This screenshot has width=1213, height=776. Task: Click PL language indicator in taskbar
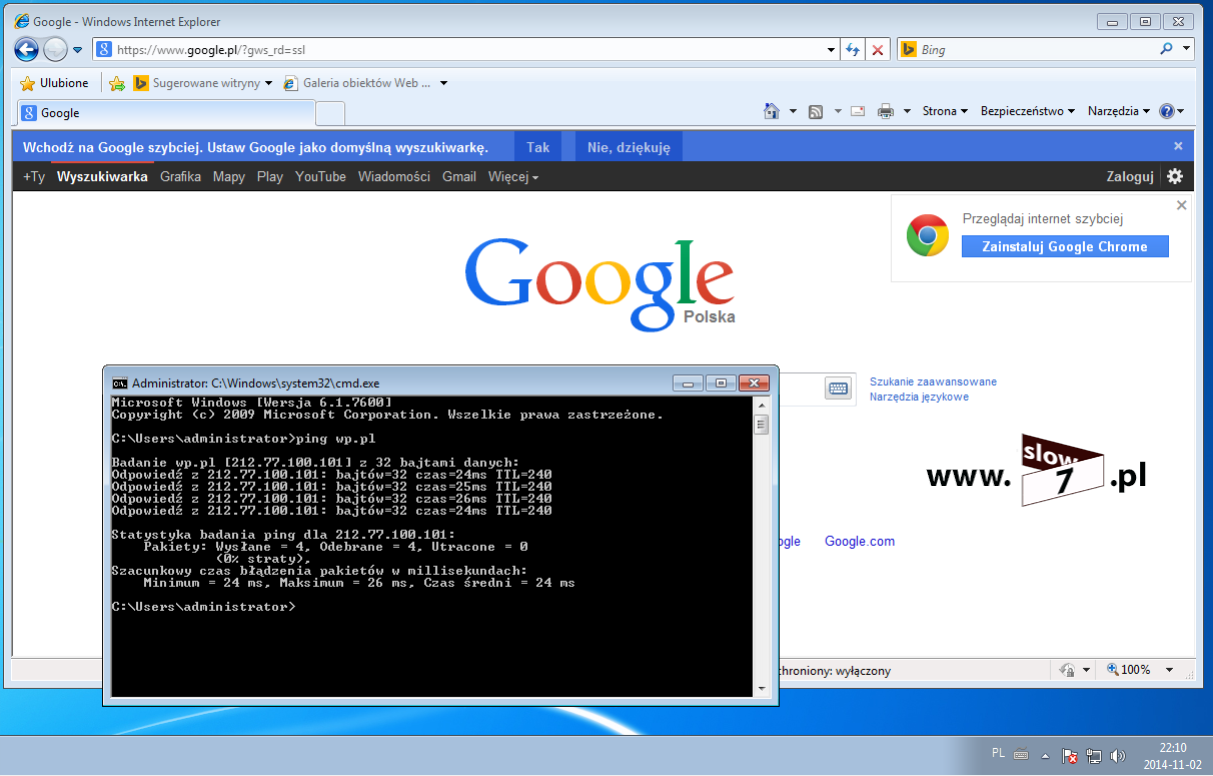point(998,752)
